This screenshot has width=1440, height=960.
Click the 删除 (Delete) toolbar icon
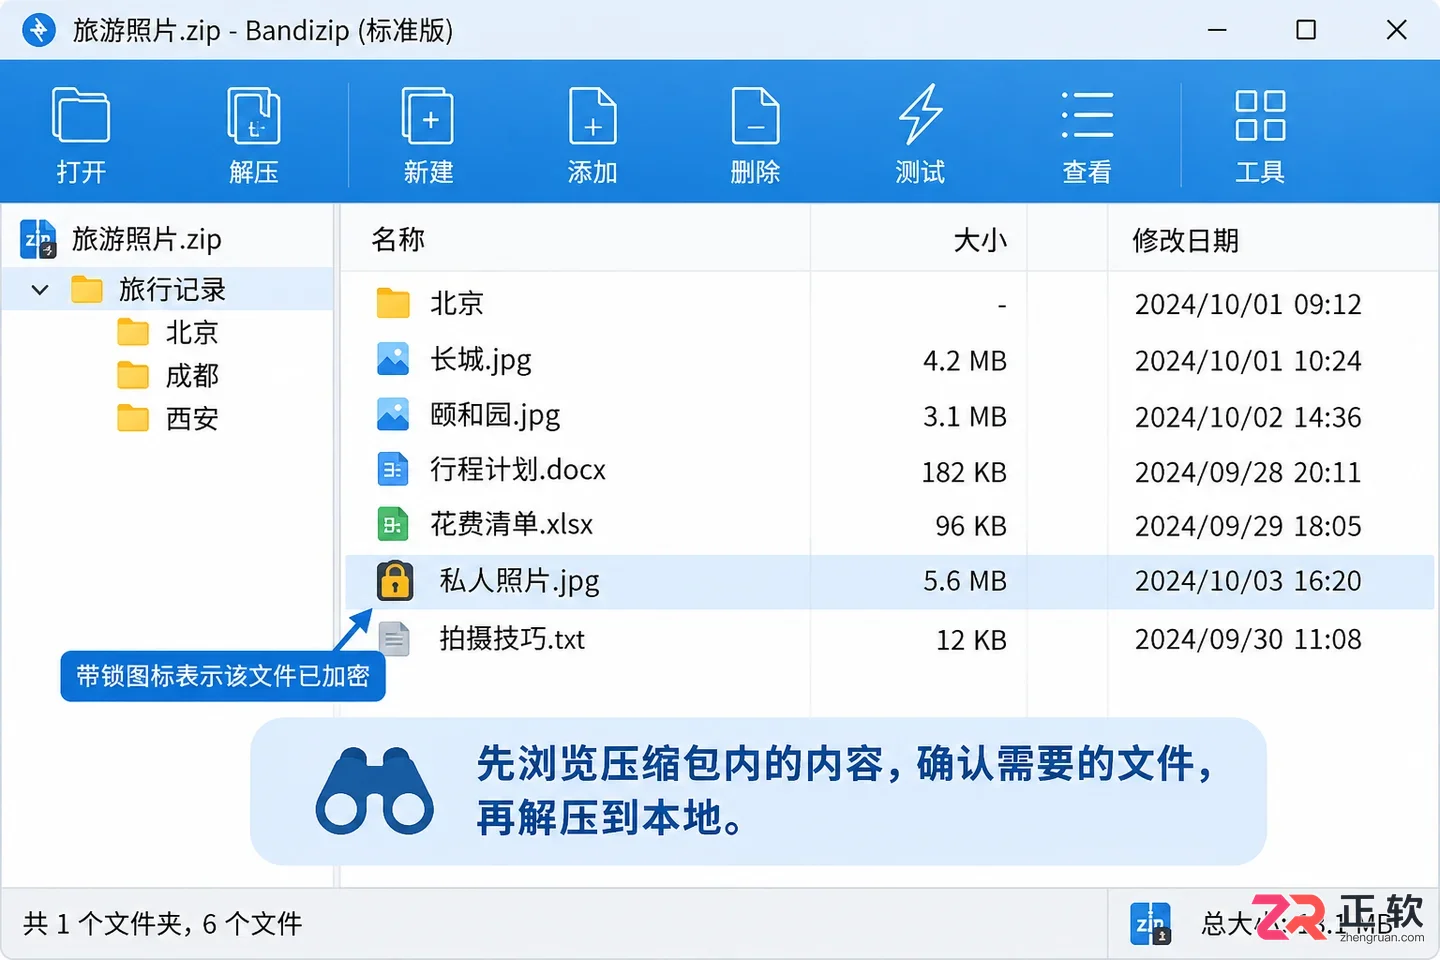point(755,116)
